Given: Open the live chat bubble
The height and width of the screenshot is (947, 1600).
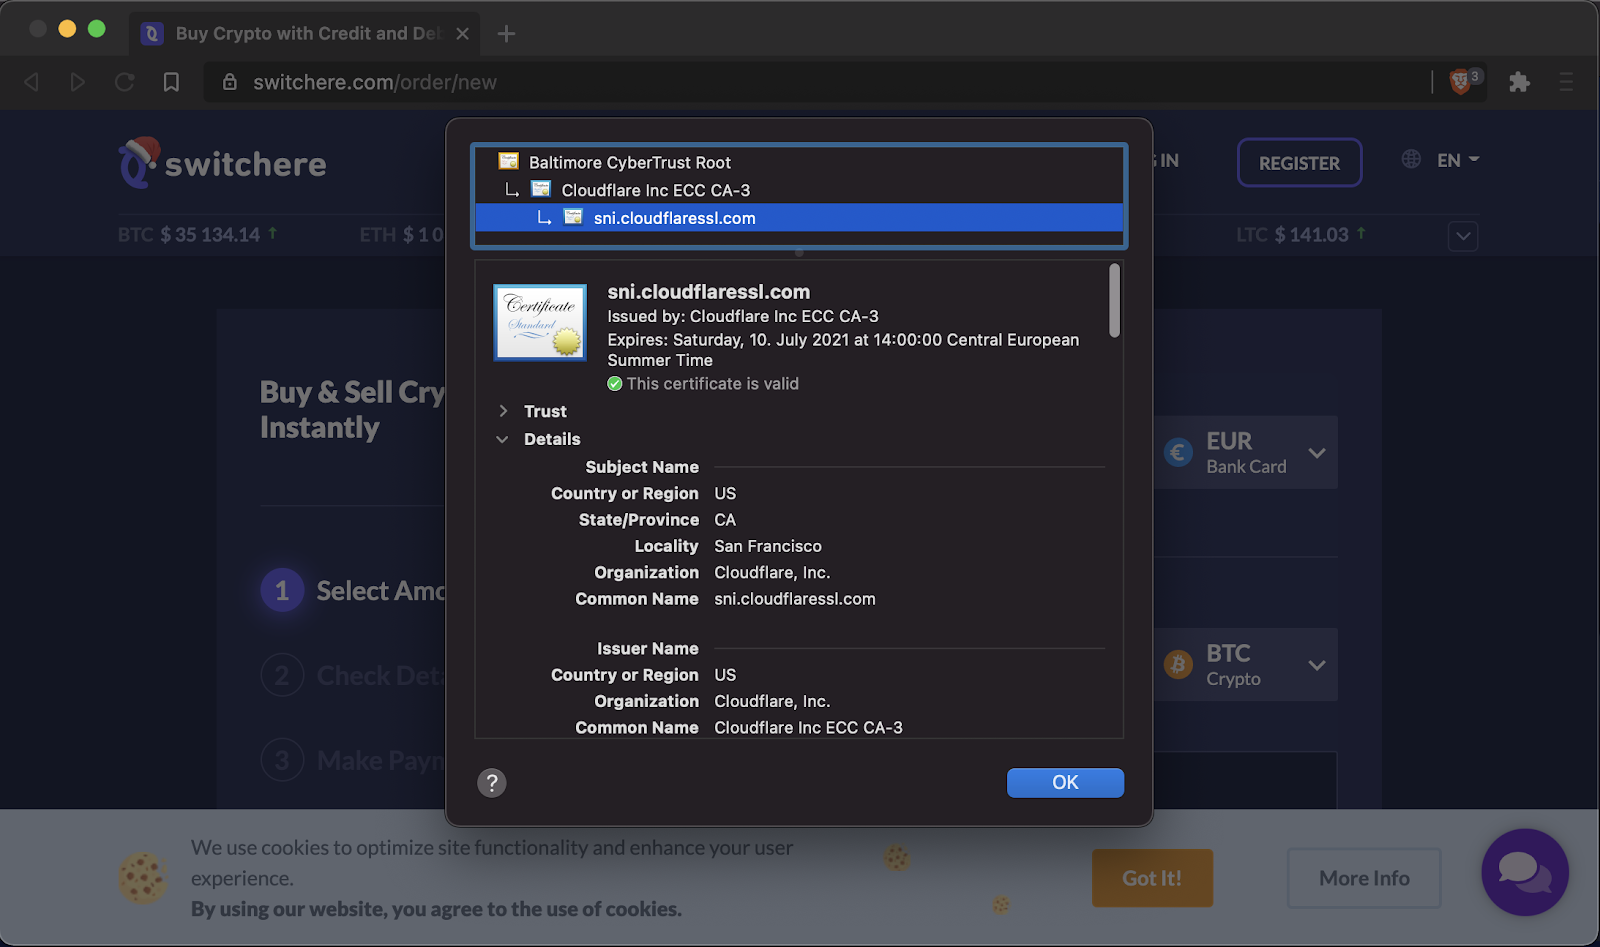Looking at the screenshot, I should (x=1525, y=872).
